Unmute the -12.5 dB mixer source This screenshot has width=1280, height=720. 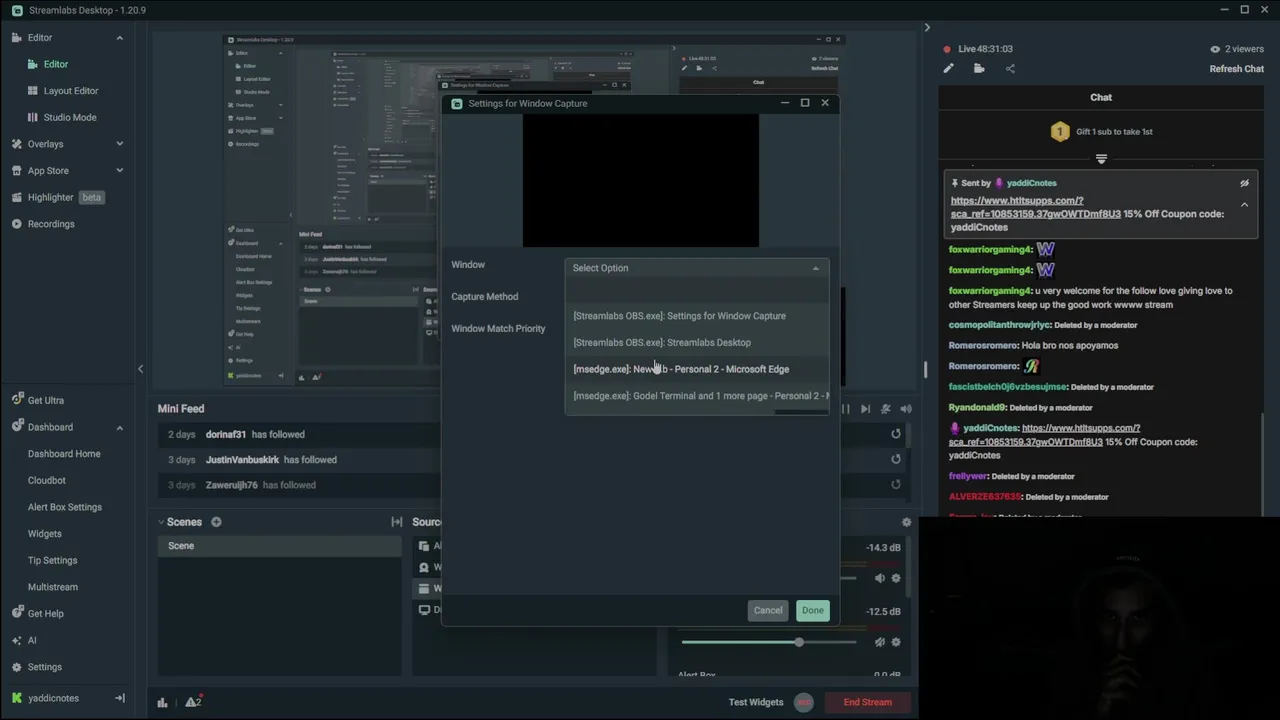[880, 642]
